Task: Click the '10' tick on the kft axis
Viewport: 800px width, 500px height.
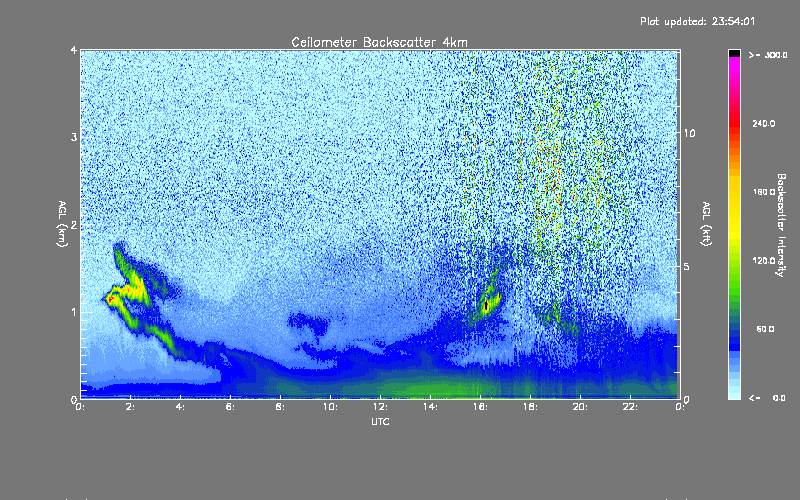Action: (x=689, y=133)
